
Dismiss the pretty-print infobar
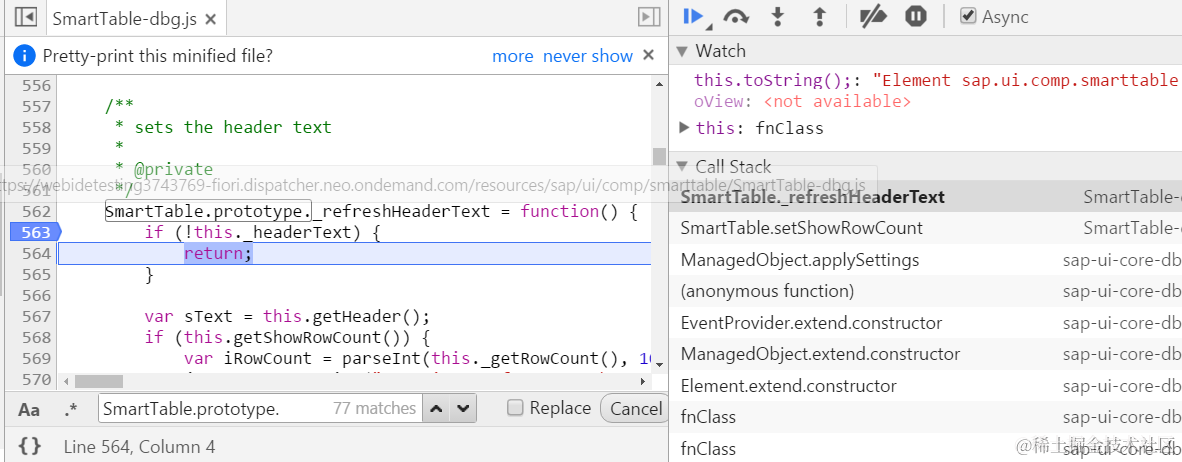(648, 55)
